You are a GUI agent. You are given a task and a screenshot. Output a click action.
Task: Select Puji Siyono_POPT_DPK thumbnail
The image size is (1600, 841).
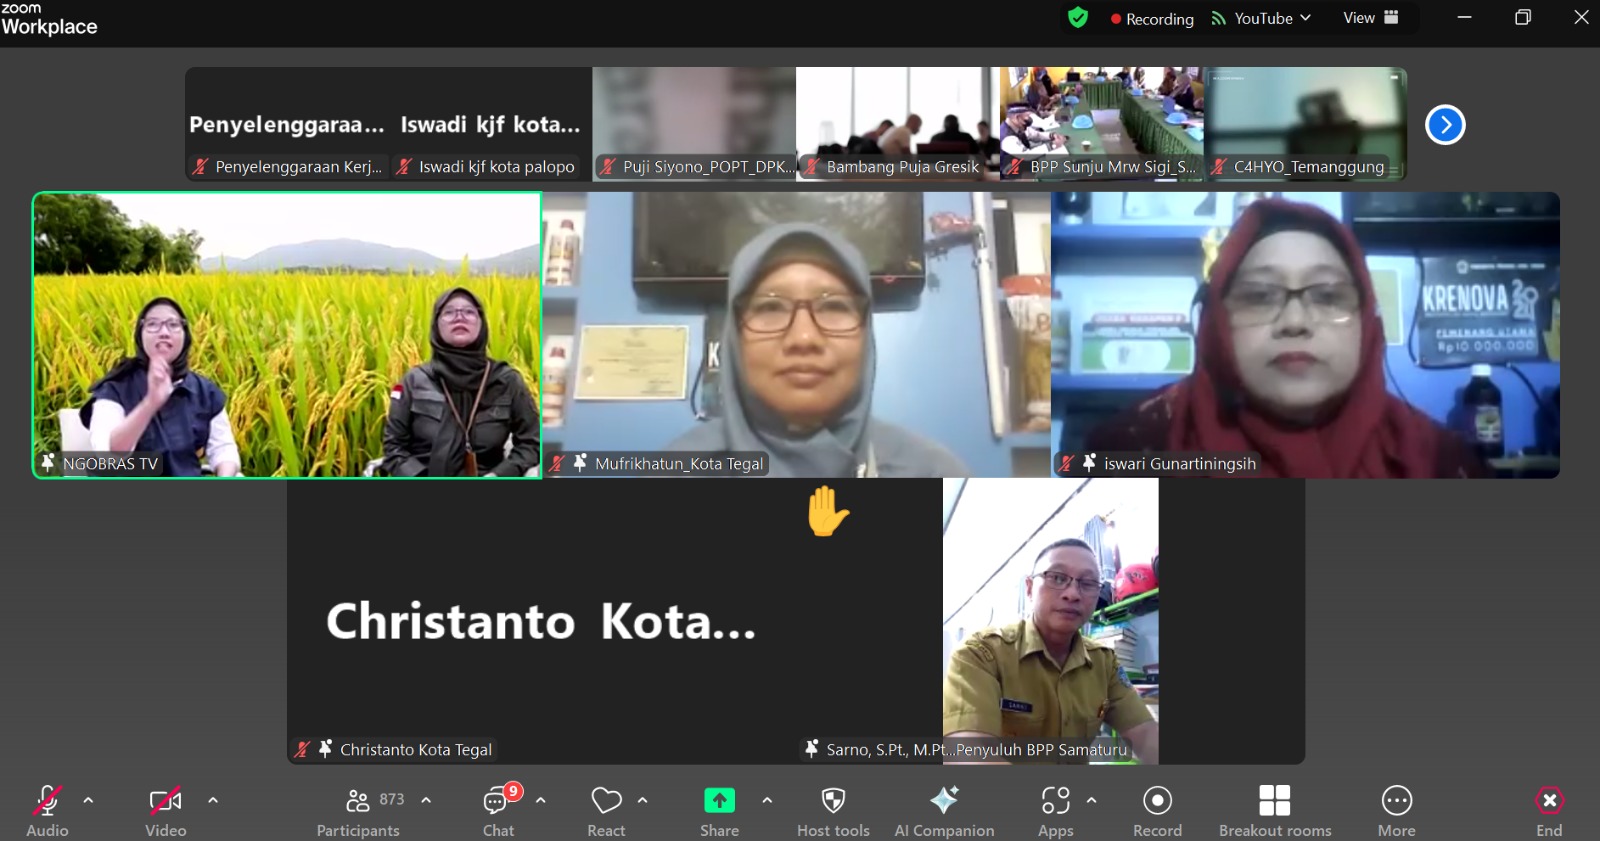[694, 124]
